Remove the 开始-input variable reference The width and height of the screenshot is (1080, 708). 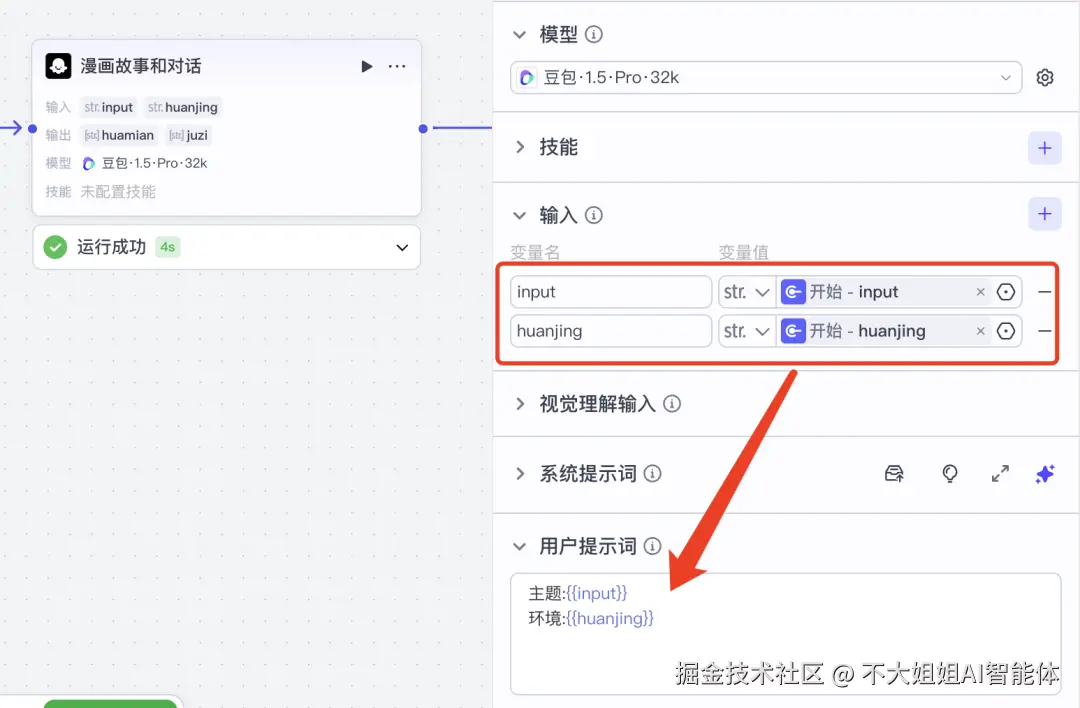[x=980, y=291]
